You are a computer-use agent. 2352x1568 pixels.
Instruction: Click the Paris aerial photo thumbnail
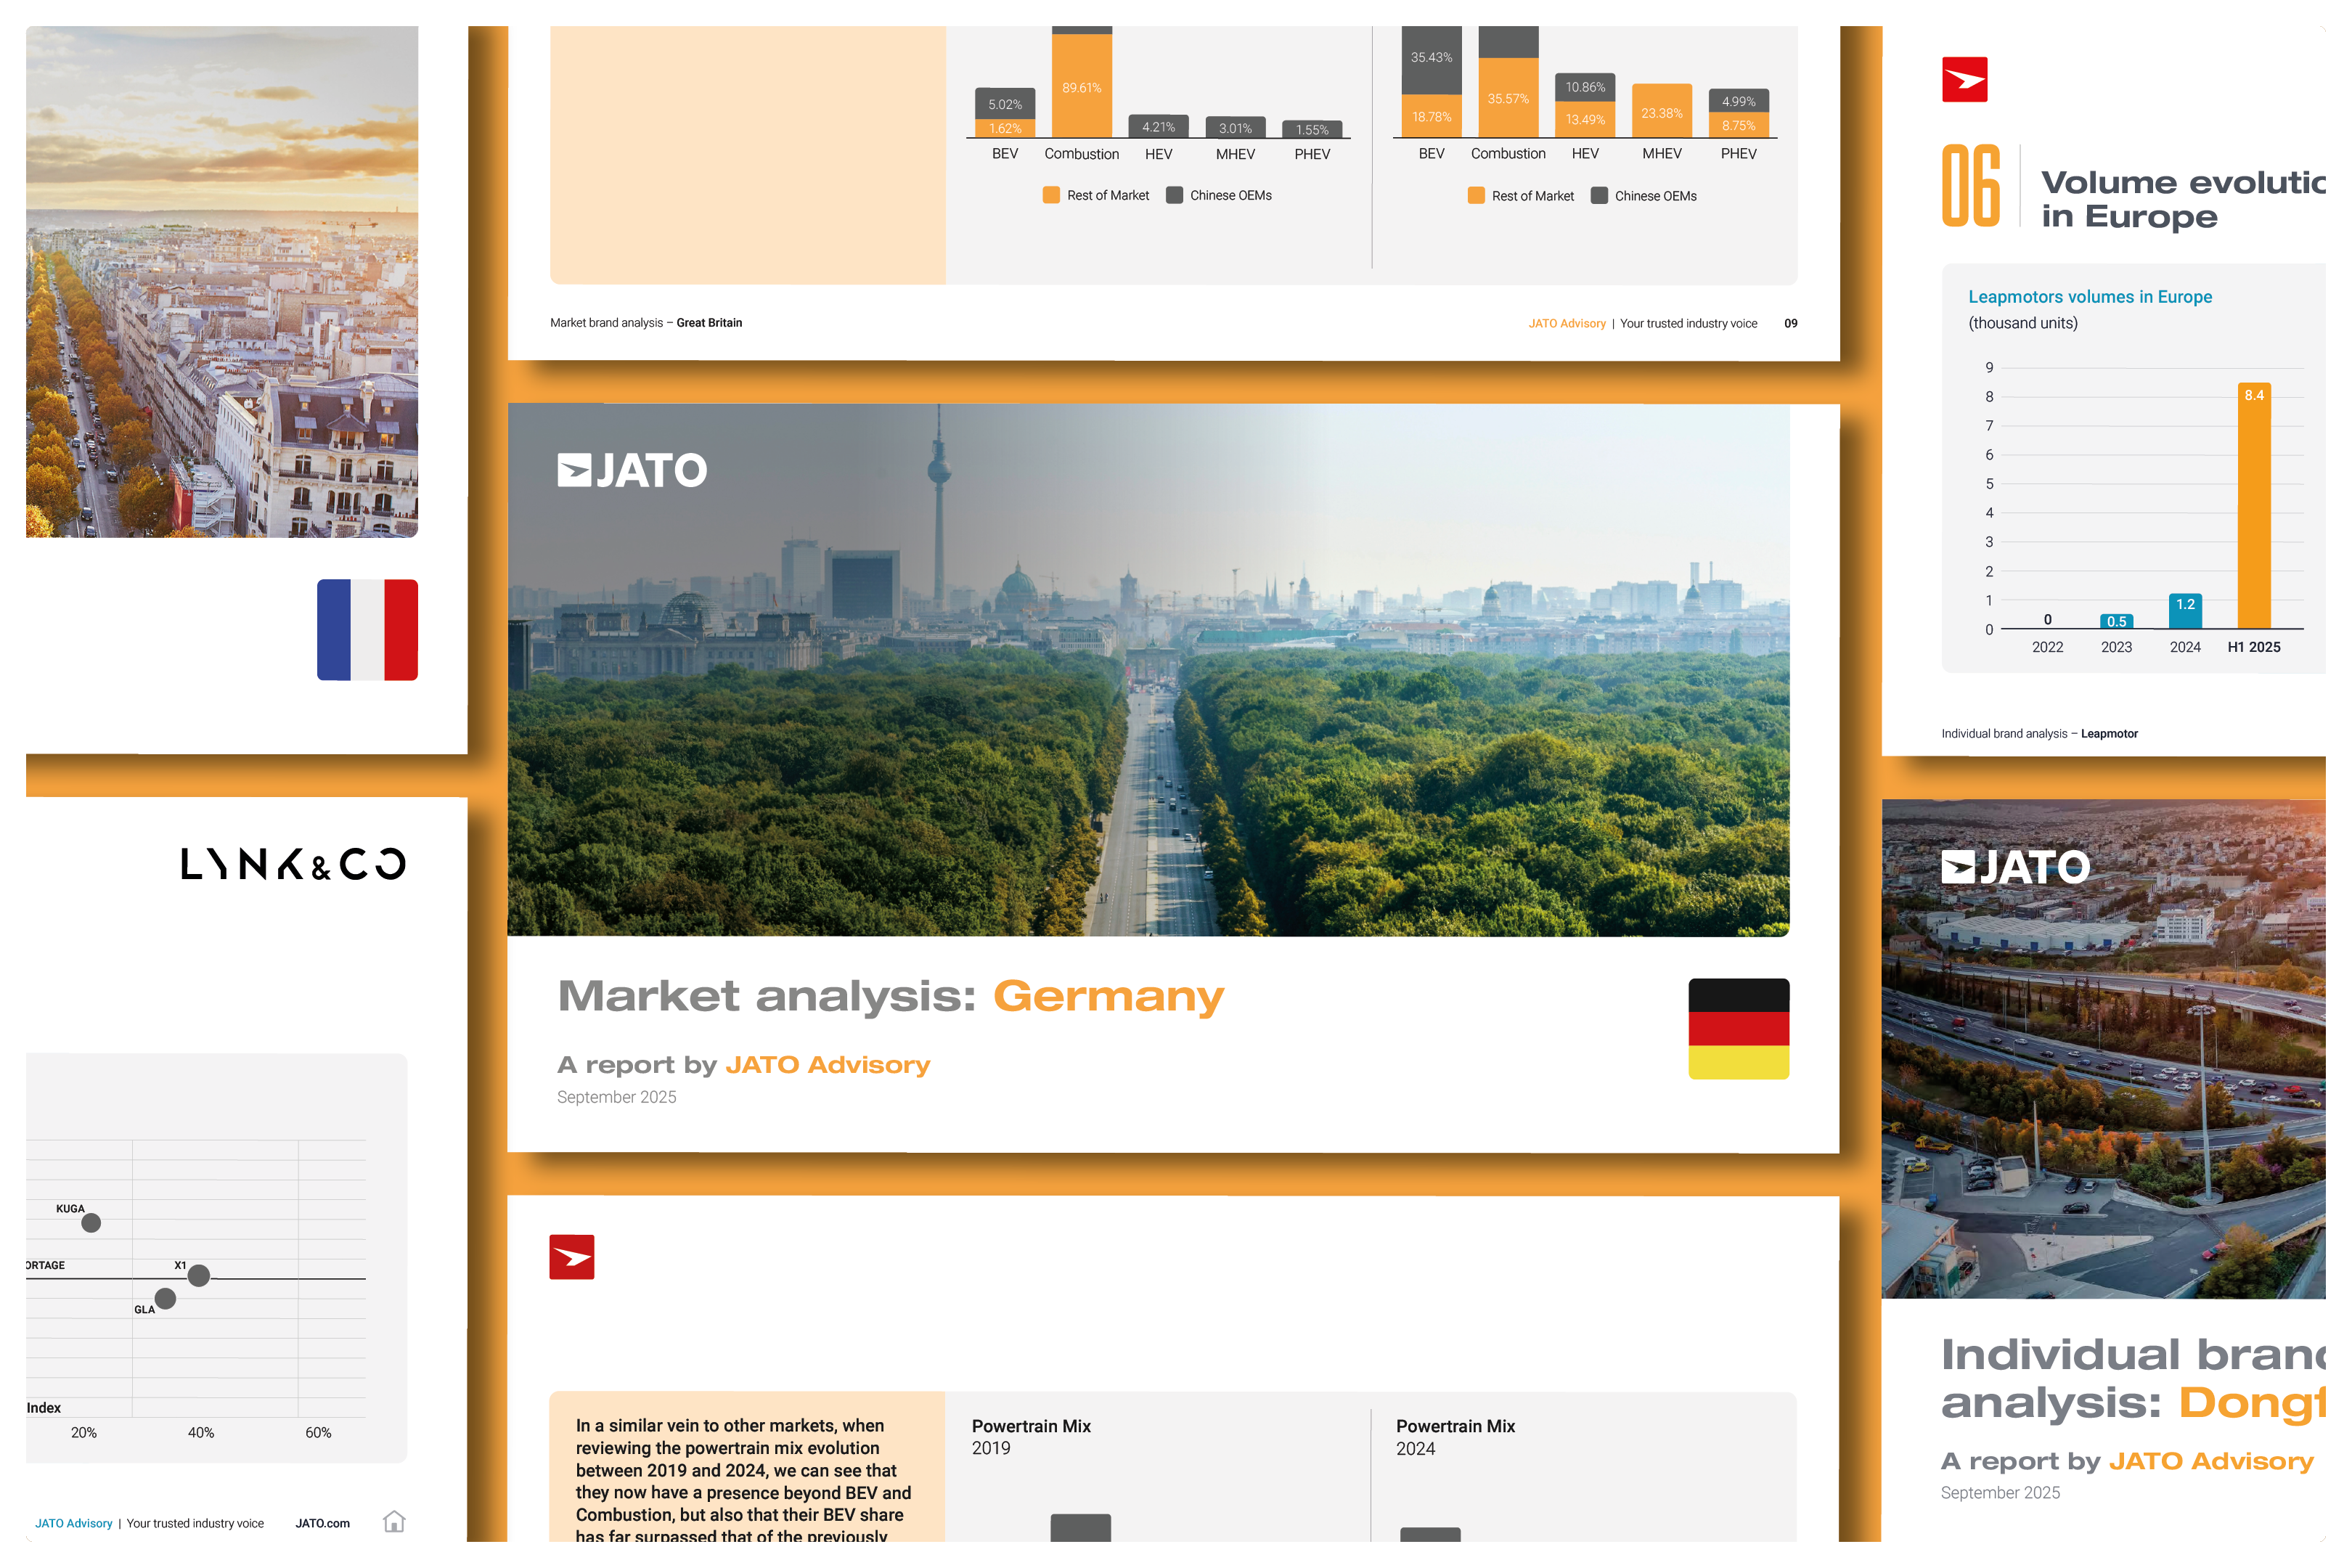[x=222, y=282]
